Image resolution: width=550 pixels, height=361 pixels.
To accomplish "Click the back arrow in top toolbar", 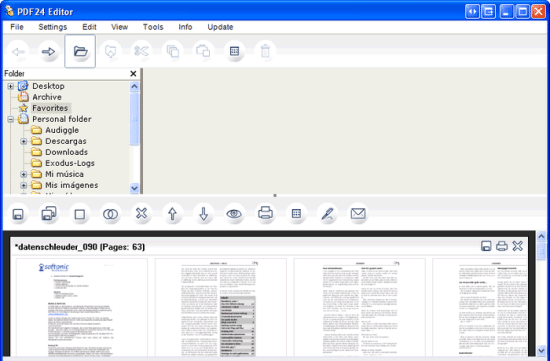I will 18,52.
